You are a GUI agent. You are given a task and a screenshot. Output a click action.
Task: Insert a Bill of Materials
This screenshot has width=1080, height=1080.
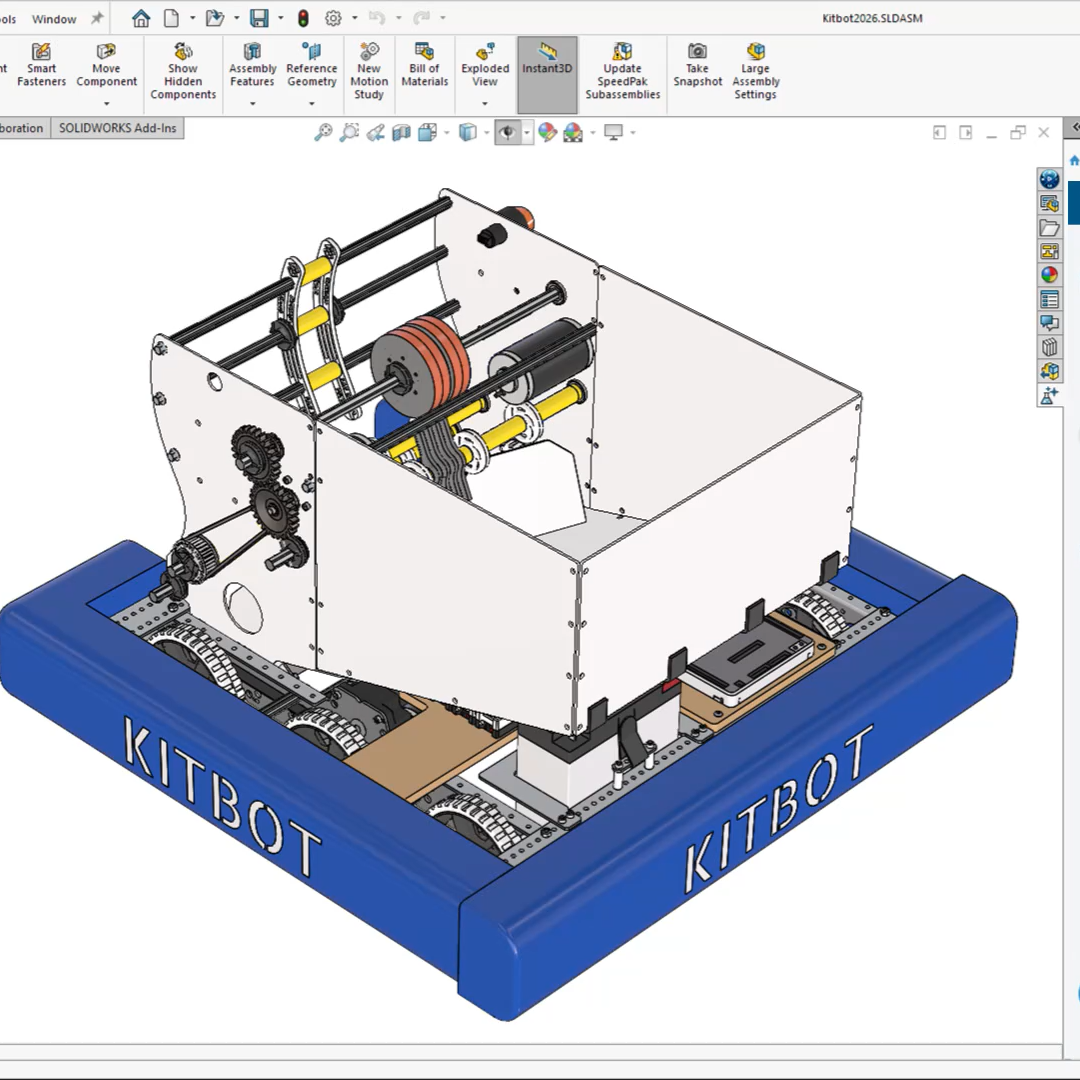point(424,65)
